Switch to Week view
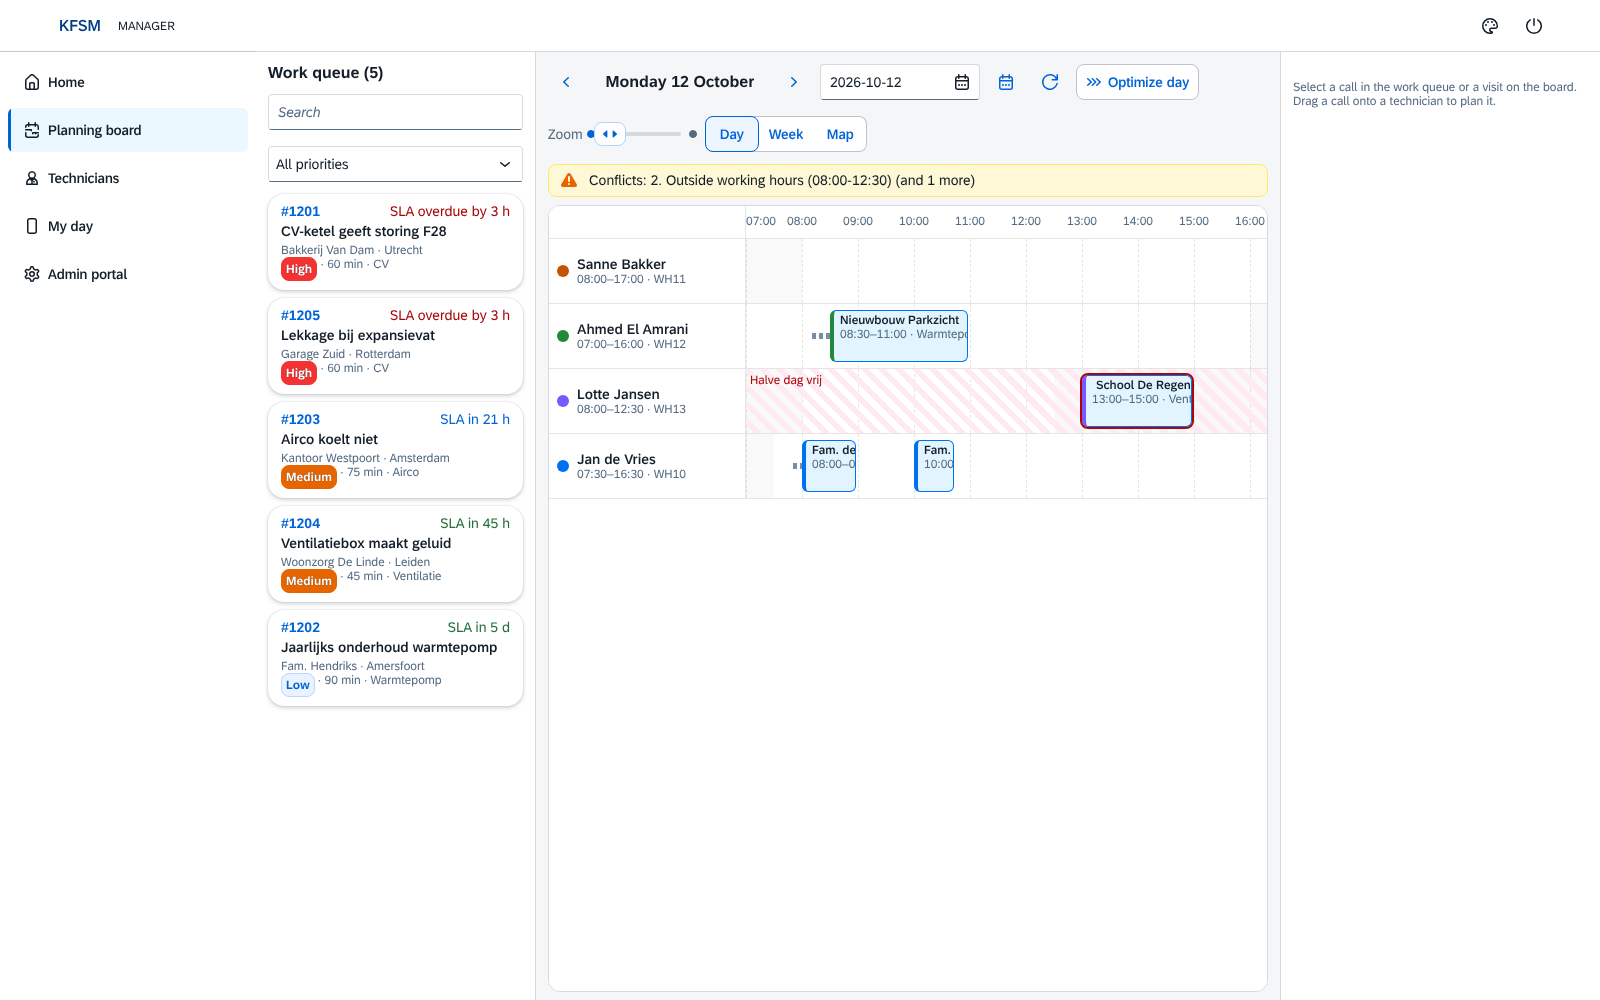The height and width of the screenshot is (1000, 1600). 786,134
